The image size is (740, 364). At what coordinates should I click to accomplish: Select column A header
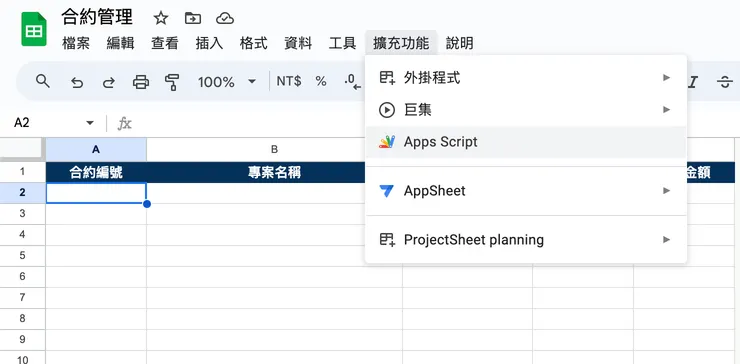[x=96, y=150]
